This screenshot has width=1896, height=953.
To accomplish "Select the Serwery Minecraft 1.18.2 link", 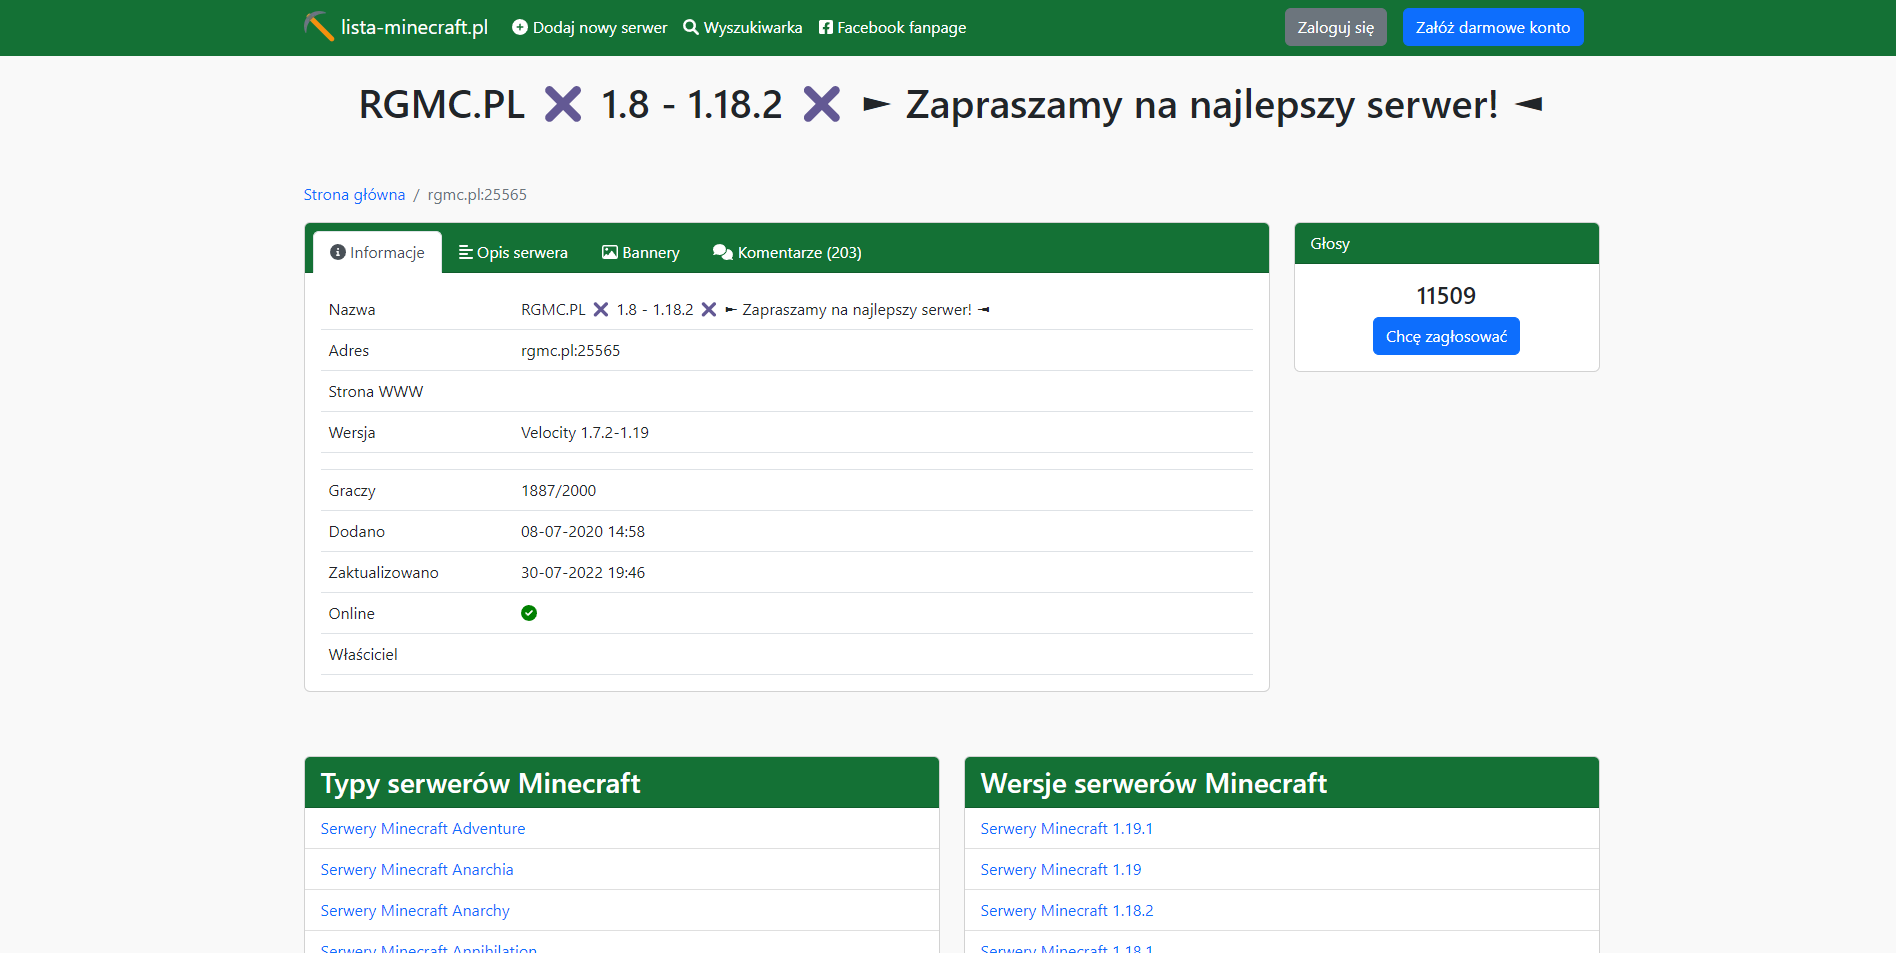I will (x=1066, y=910).
